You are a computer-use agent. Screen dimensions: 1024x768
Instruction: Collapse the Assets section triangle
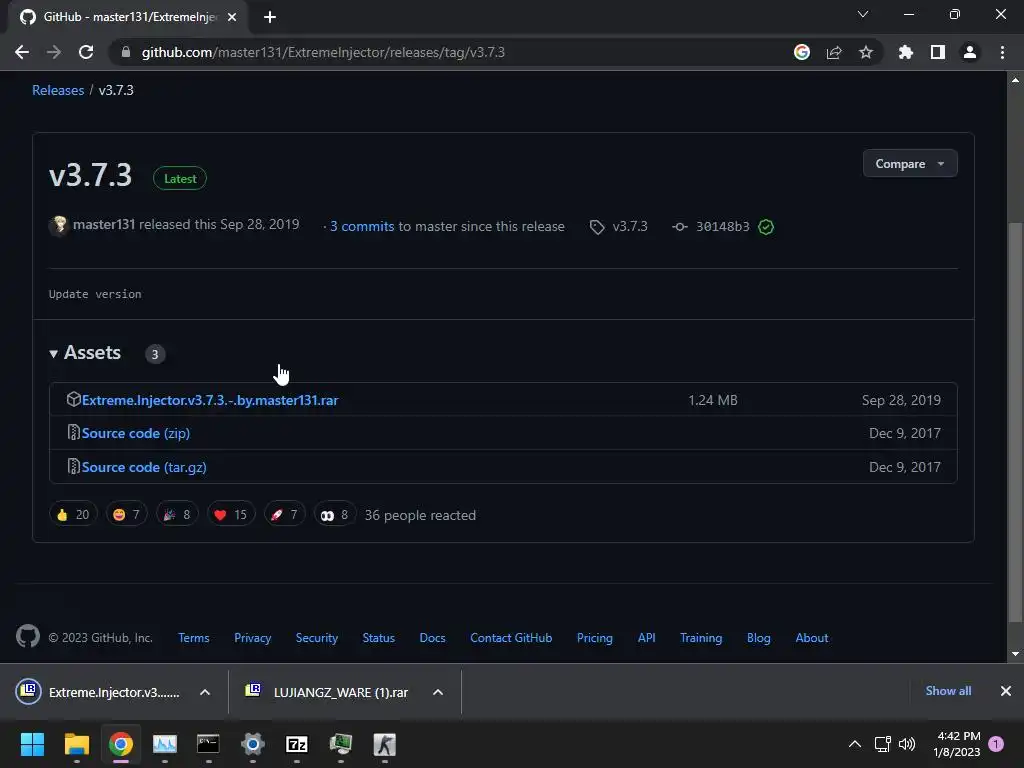(x=54, y=354)
